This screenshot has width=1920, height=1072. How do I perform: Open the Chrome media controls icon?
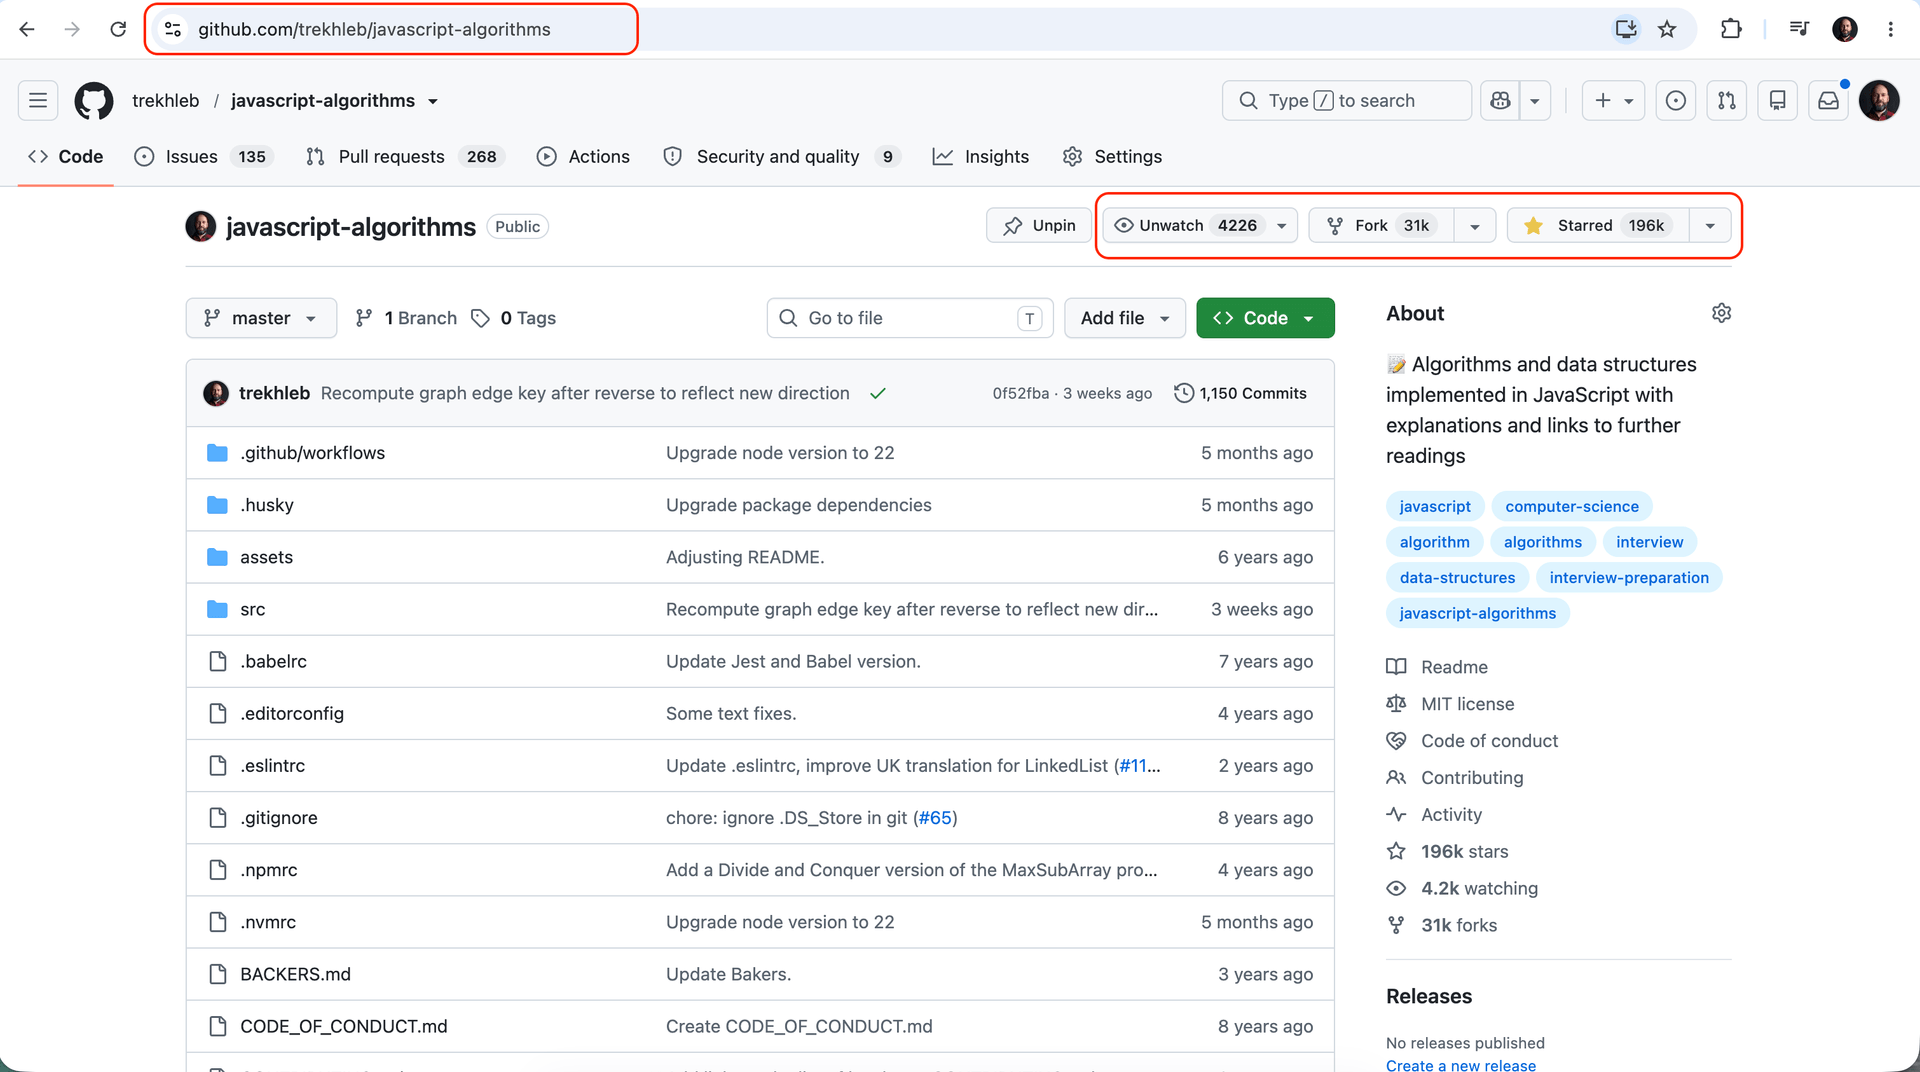[x=1799, y=29]
